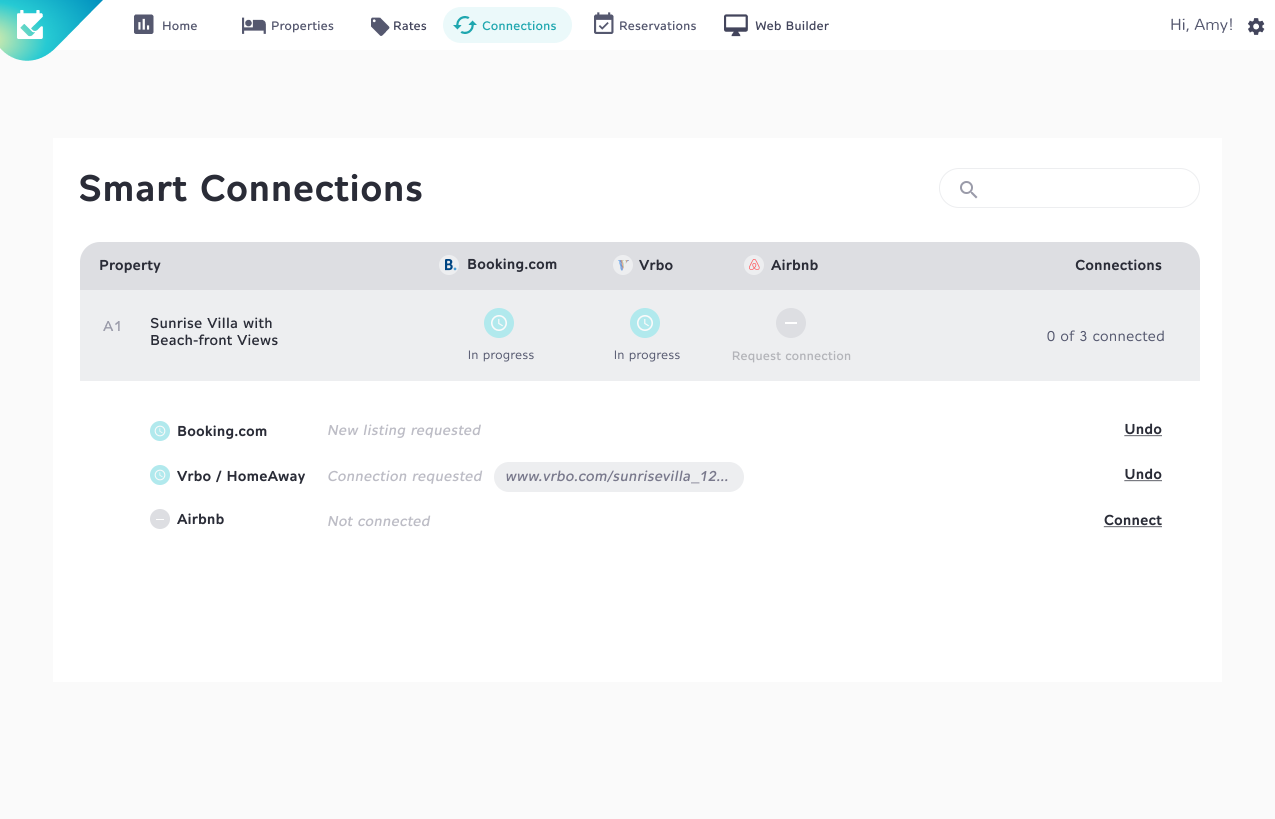Click the Smart Connections page heading
The height and width of the screenshot is (819, 1275).
click(251, 188)
